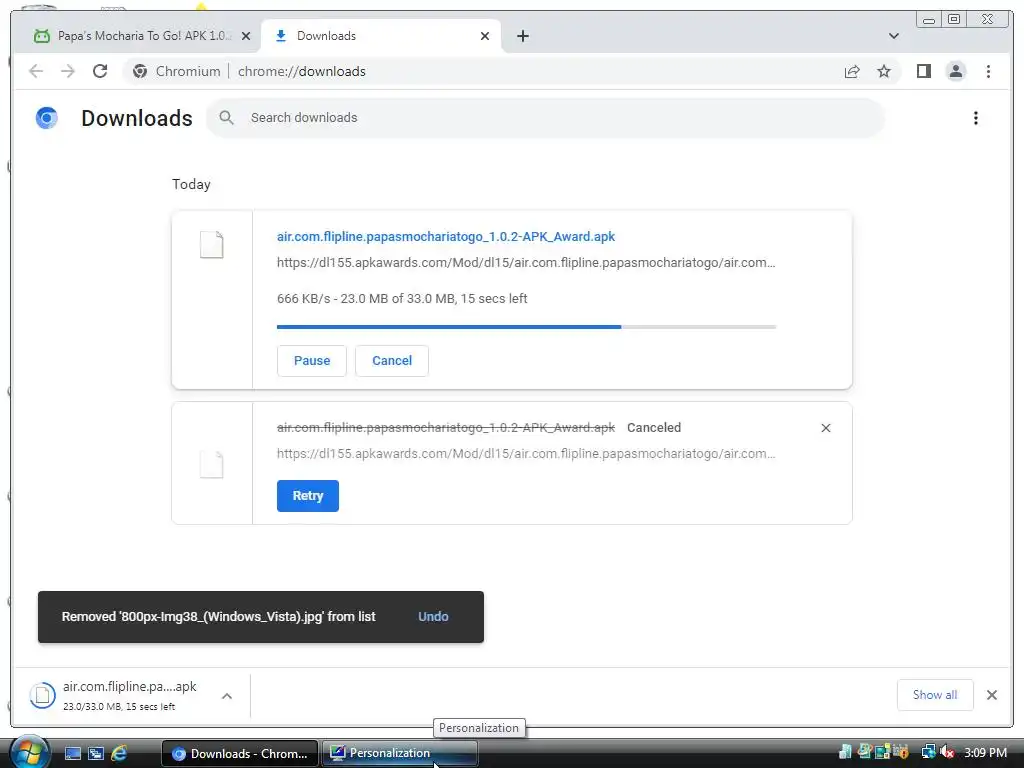Expand the shelf download options chevron
The width and height of the screenshot is (1024, 768).
point(227,696)
